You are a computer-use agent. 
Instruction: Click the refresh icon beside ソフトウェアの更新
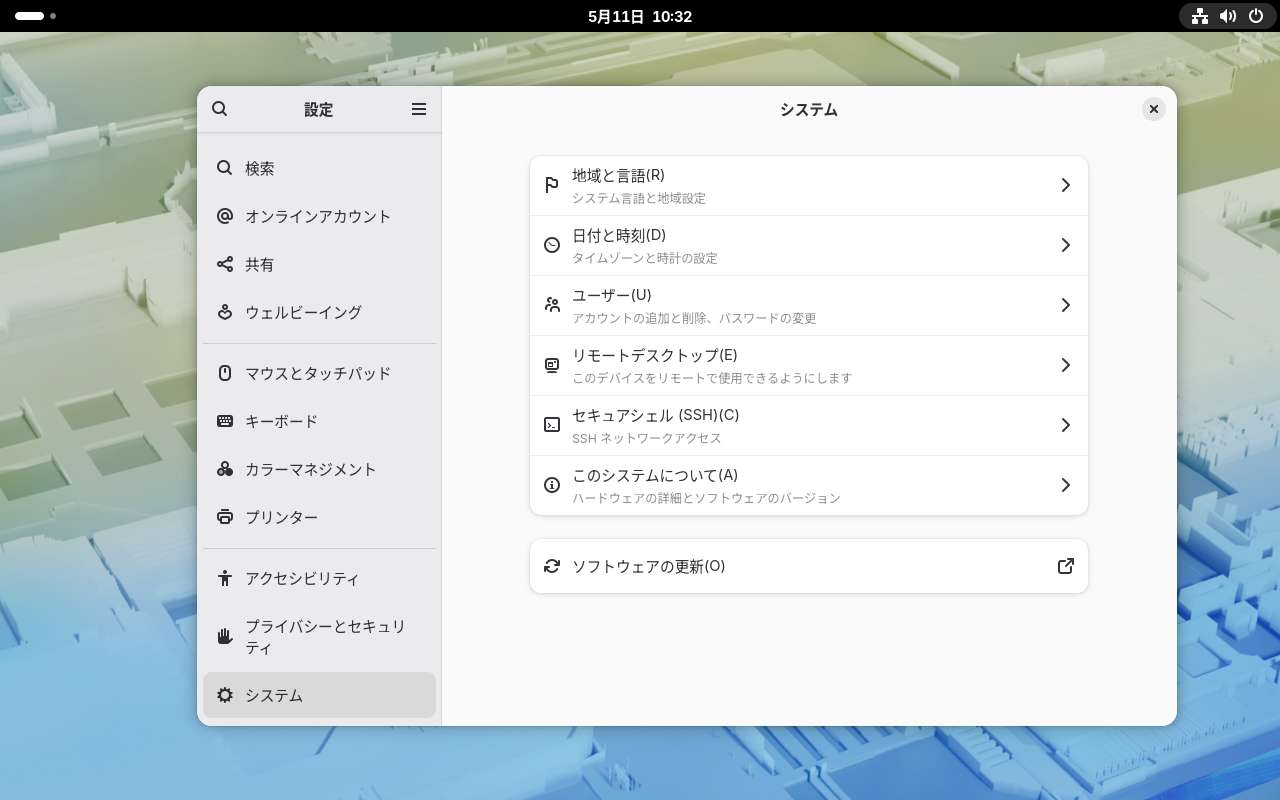pos(552,566)
